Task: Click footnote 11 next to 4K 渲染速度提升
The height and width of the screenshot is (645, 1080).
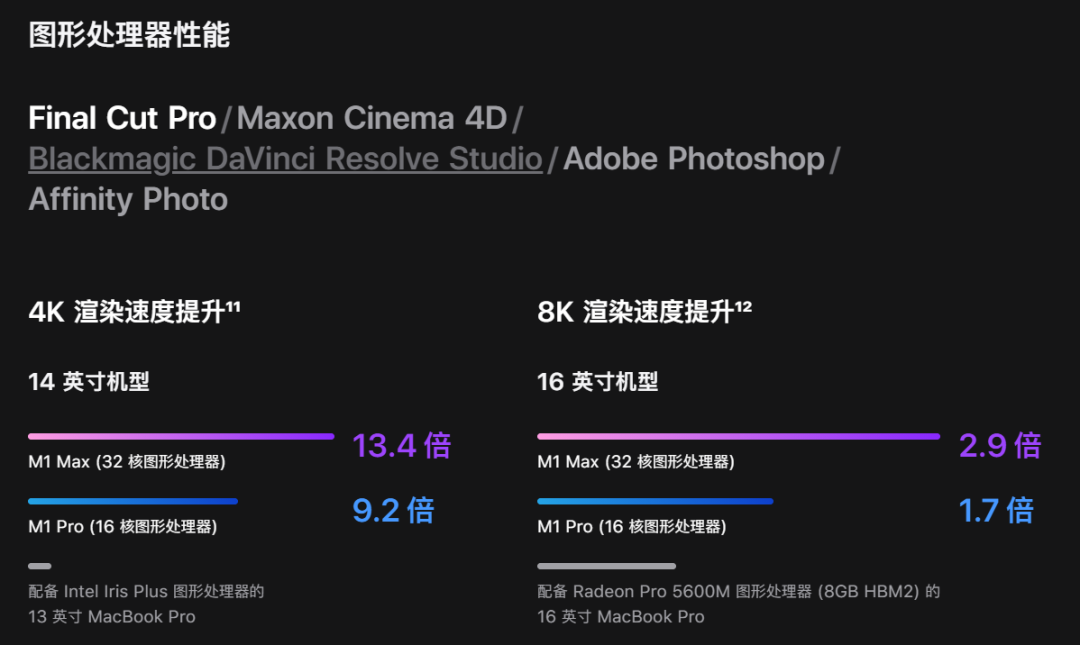Action: point(233,305)
